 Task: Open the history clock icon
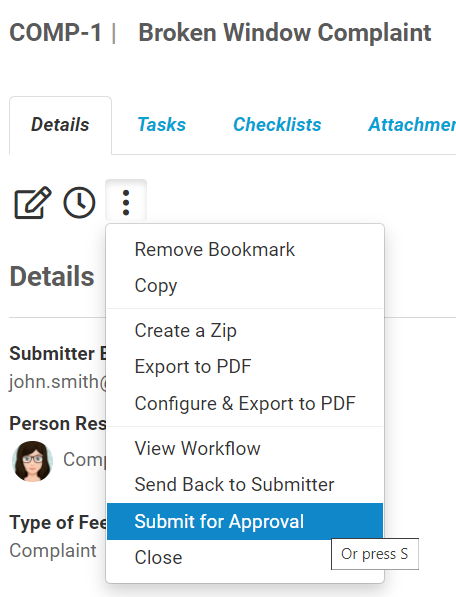tap(79, 202)
